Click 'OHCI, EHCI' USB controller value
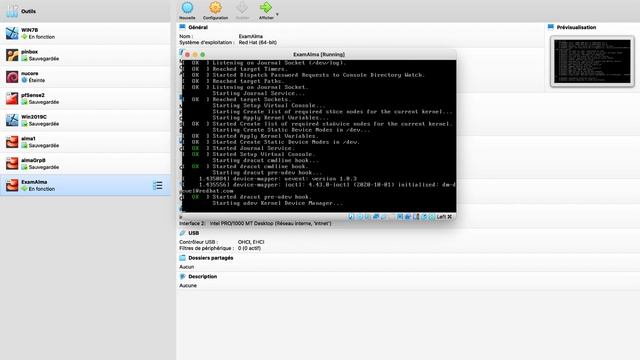The image size is (640, 360). click(x=251, y=242)
